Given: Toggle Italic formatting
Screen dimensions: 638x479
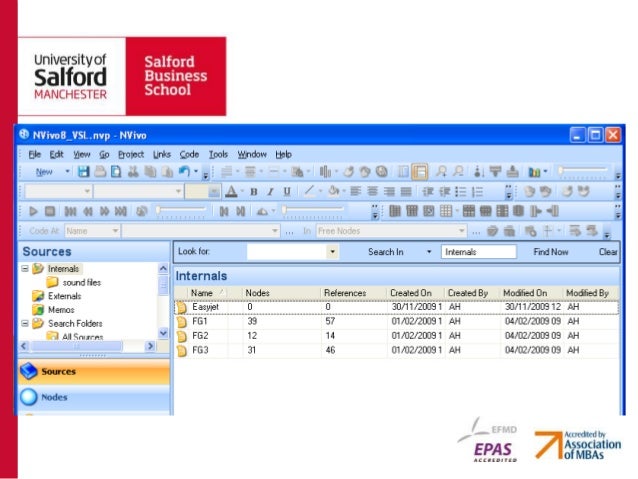Looking at the screenshot, I should (x=270, y=191).
